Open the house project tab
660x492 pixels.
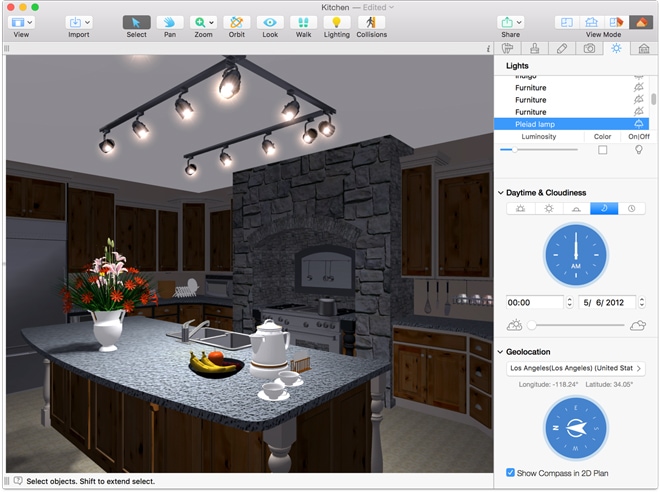(x=644, y=48)
